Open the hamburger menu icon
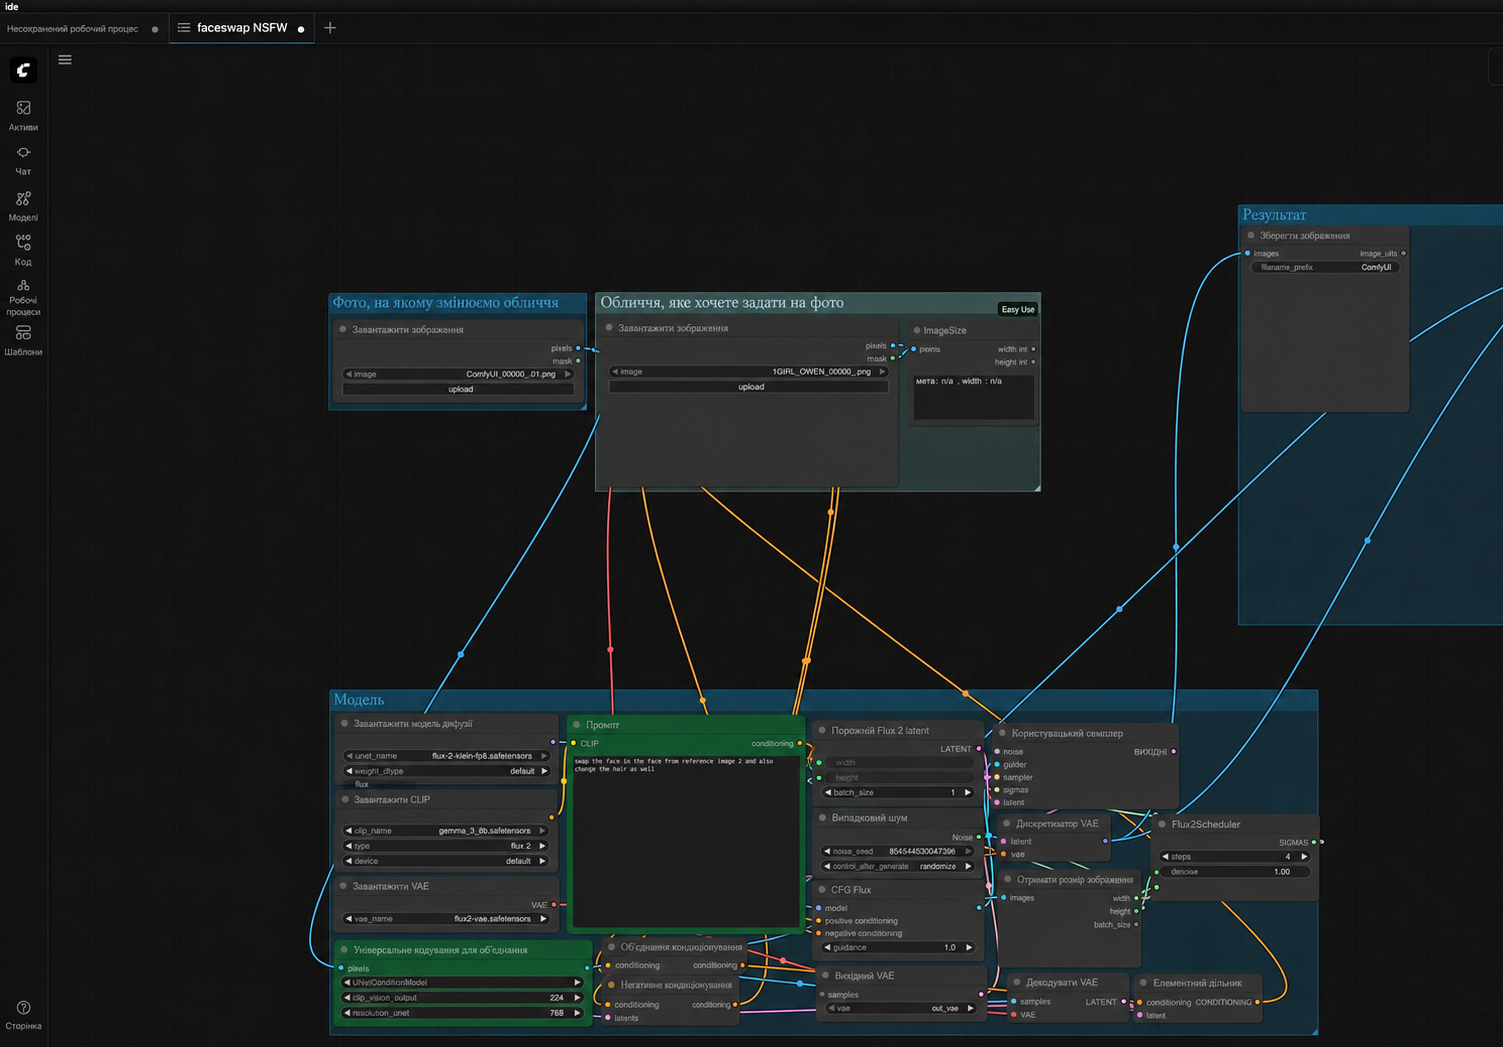The image size is (1503, 1047). (65, 60)
